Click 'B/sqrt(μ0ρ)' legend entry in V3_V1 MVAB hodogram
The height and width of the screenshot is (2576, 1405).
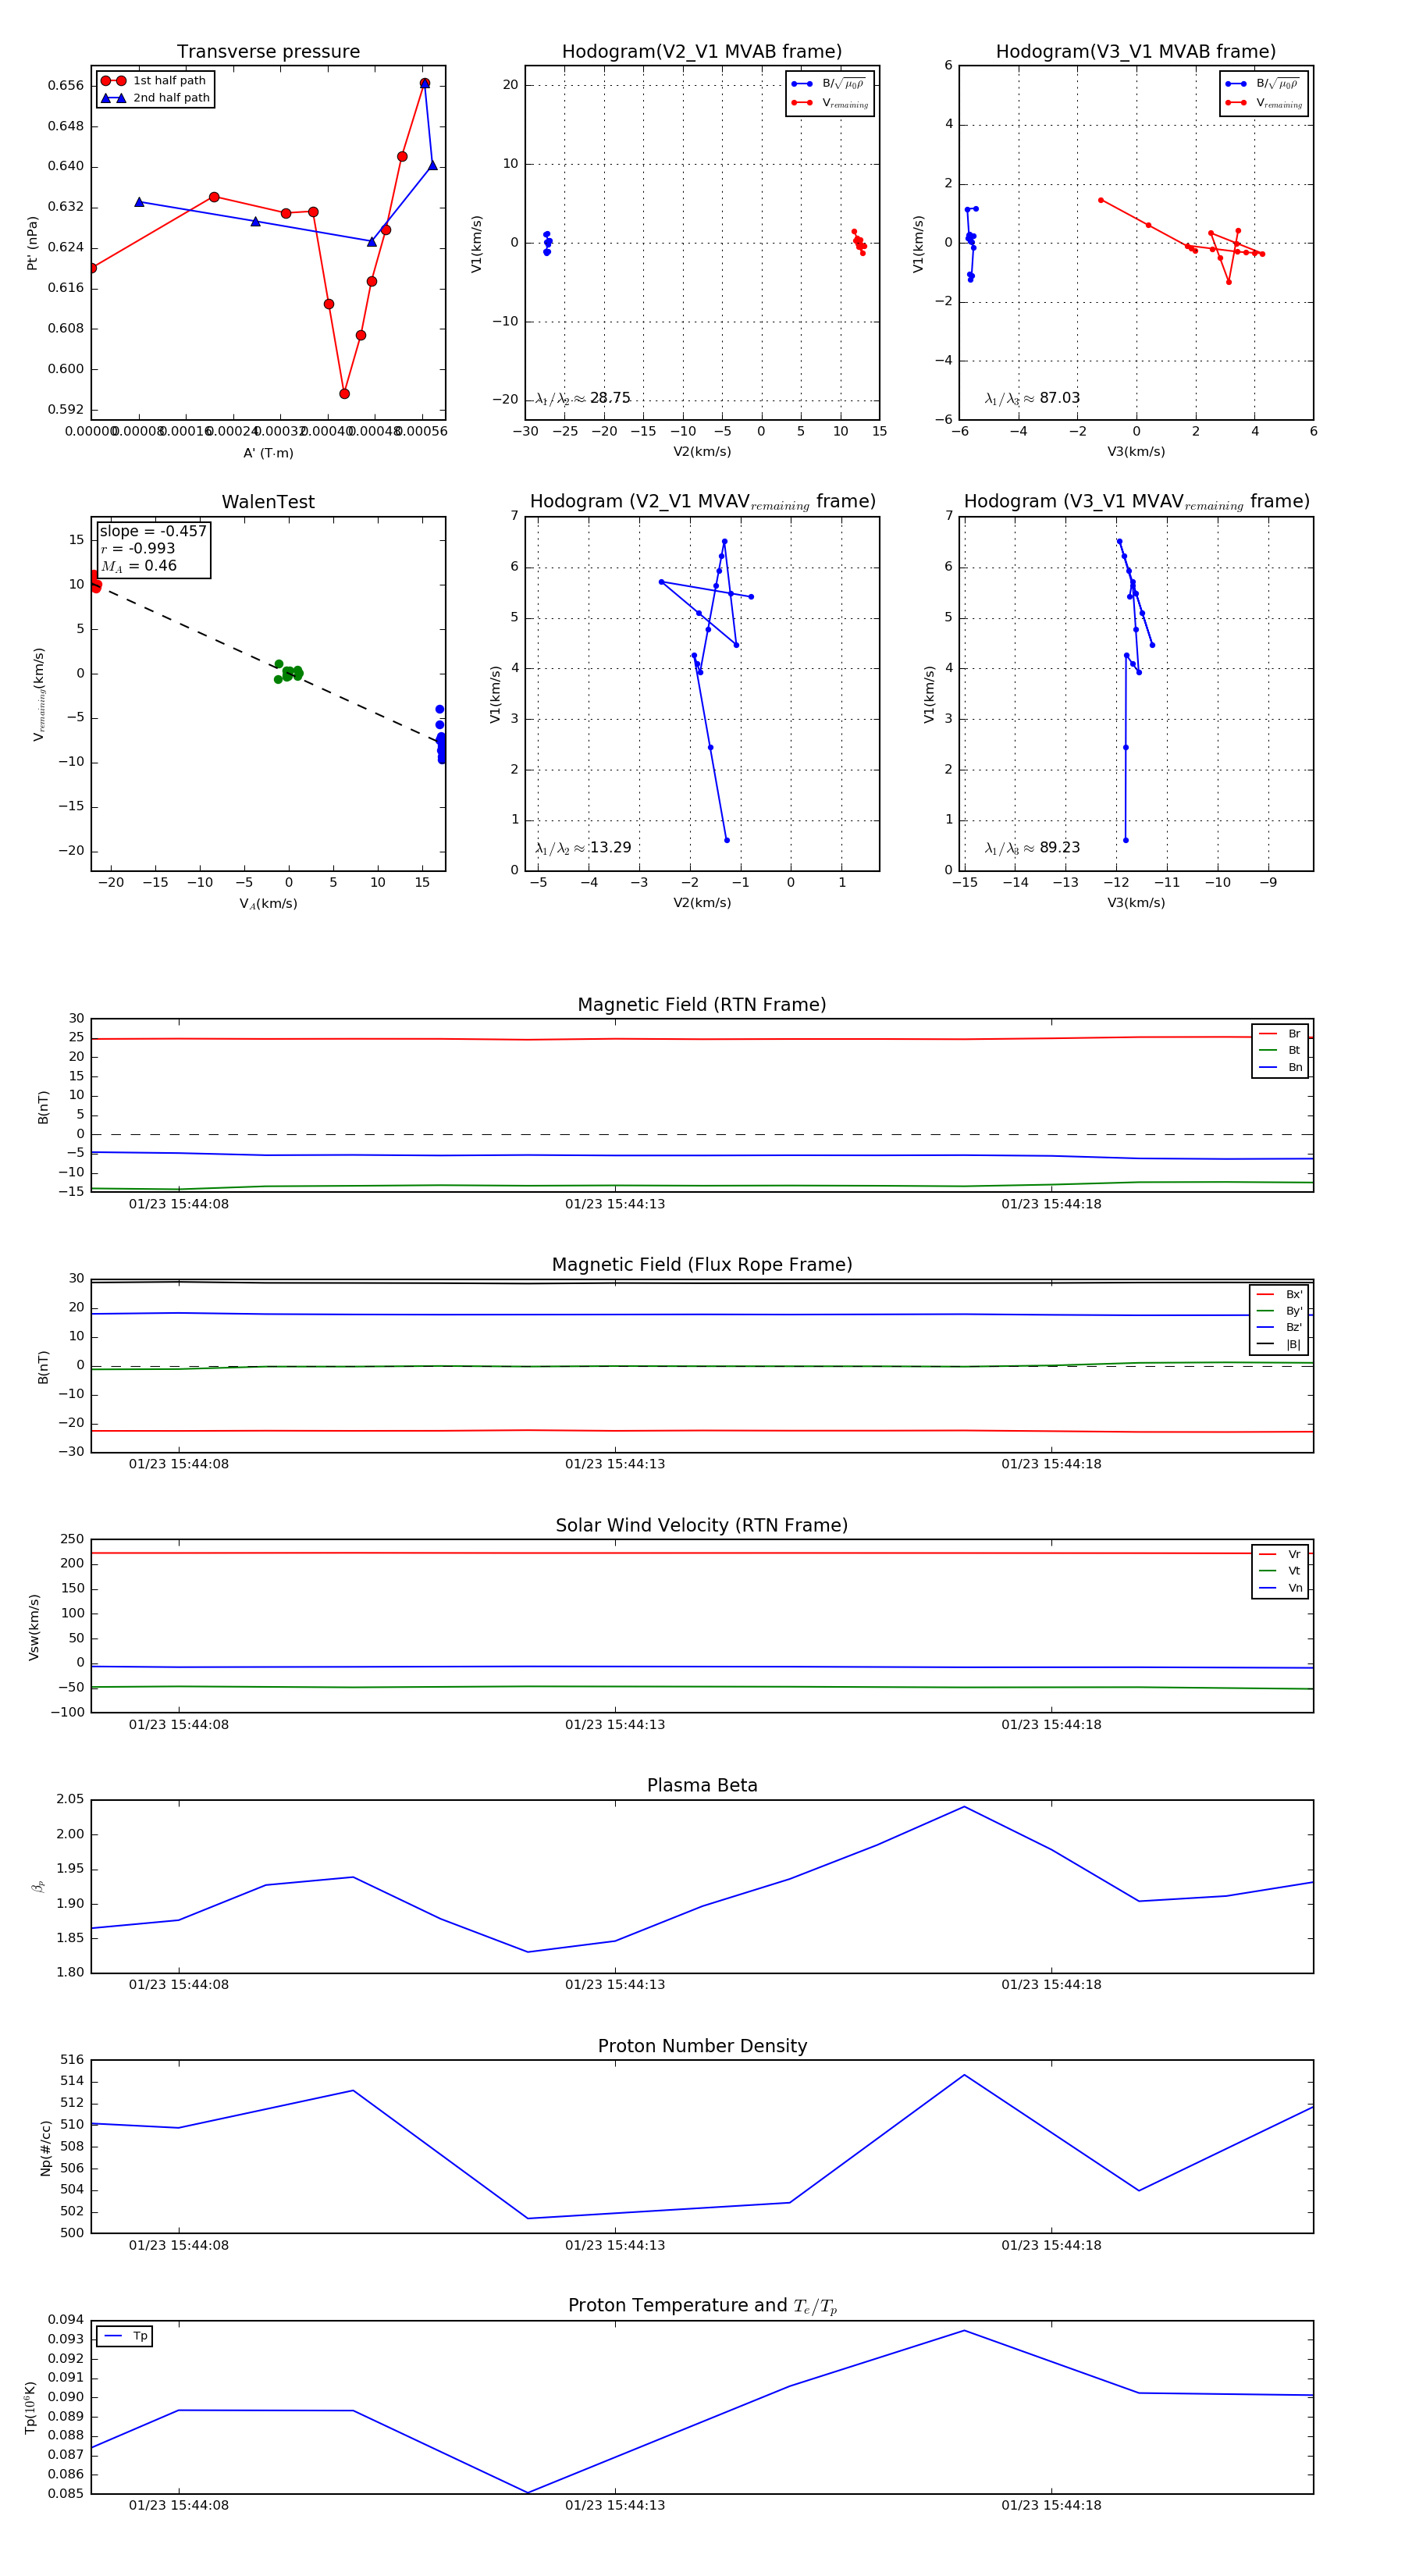[1264, 84]
